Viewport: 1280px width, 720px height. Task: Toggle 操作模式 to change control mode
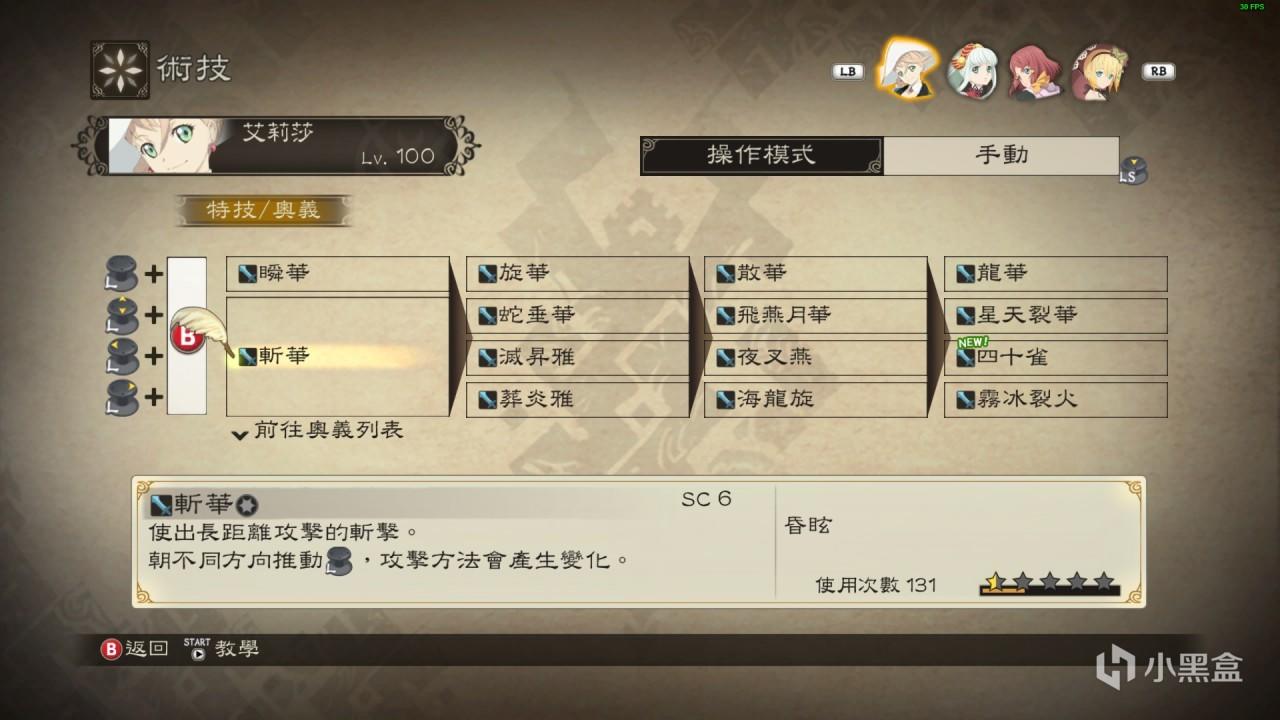(762, 156)
